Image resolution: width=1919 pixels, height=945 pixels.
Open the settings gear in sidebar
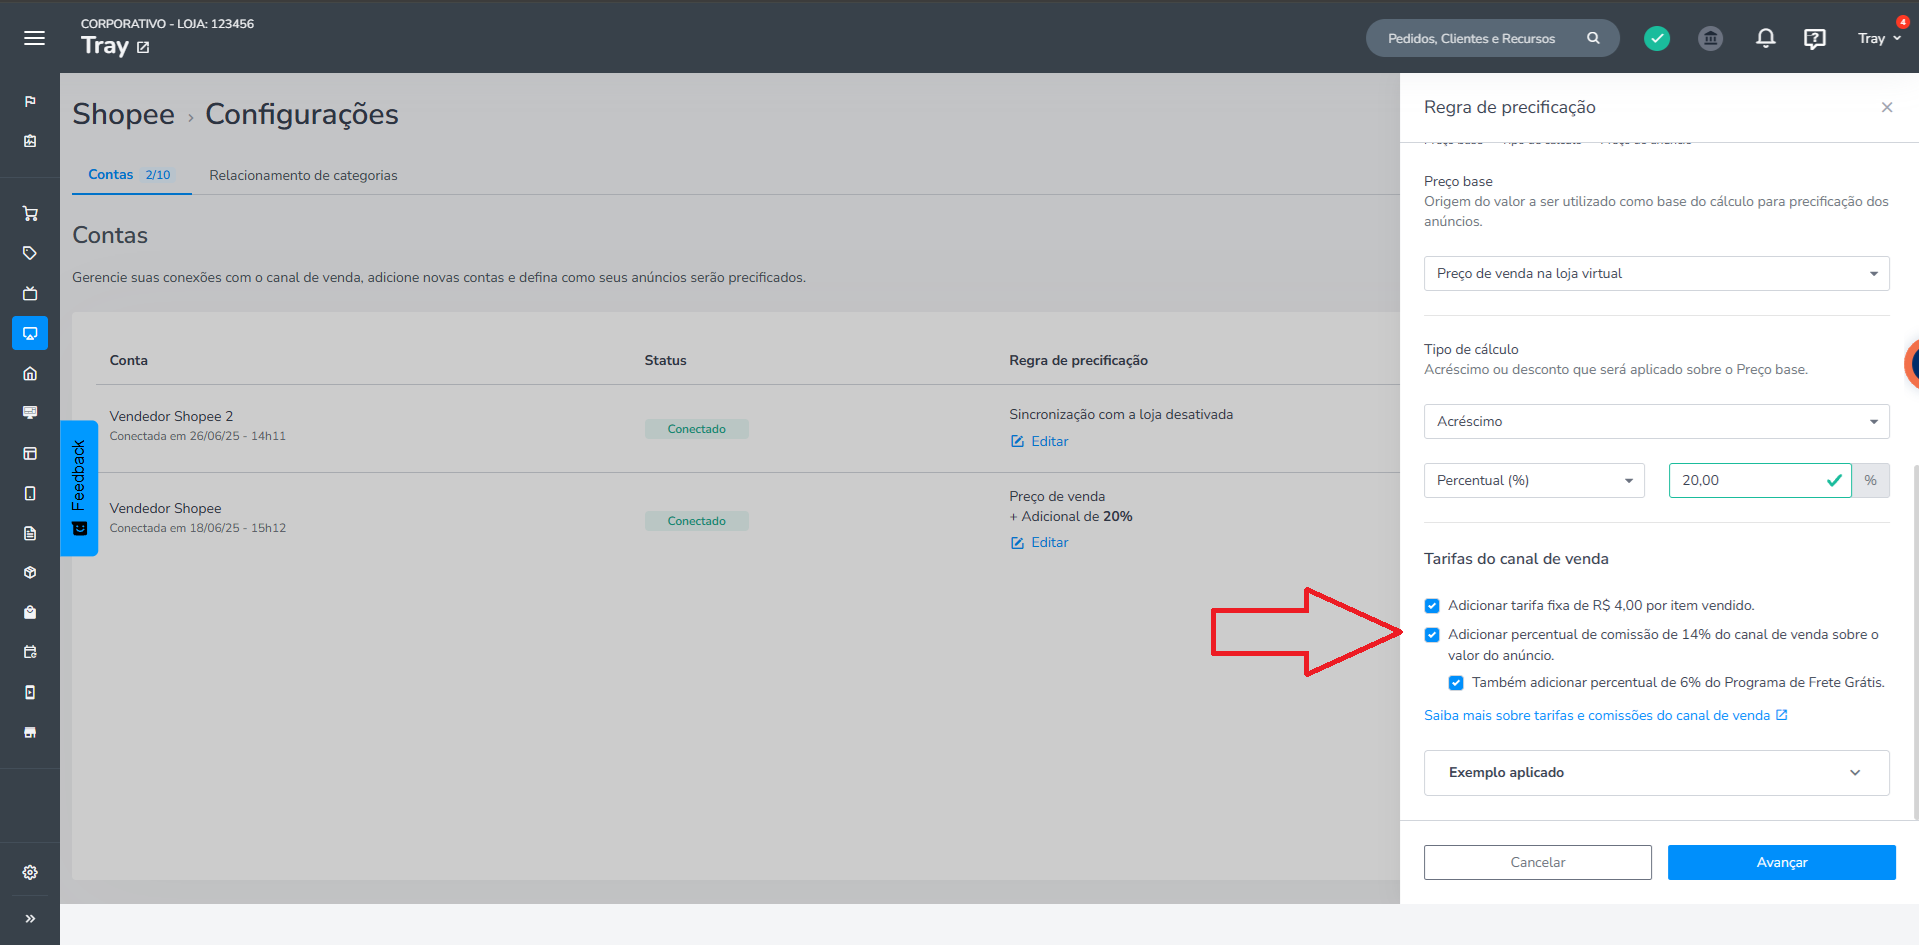click(x=30, y=872)
